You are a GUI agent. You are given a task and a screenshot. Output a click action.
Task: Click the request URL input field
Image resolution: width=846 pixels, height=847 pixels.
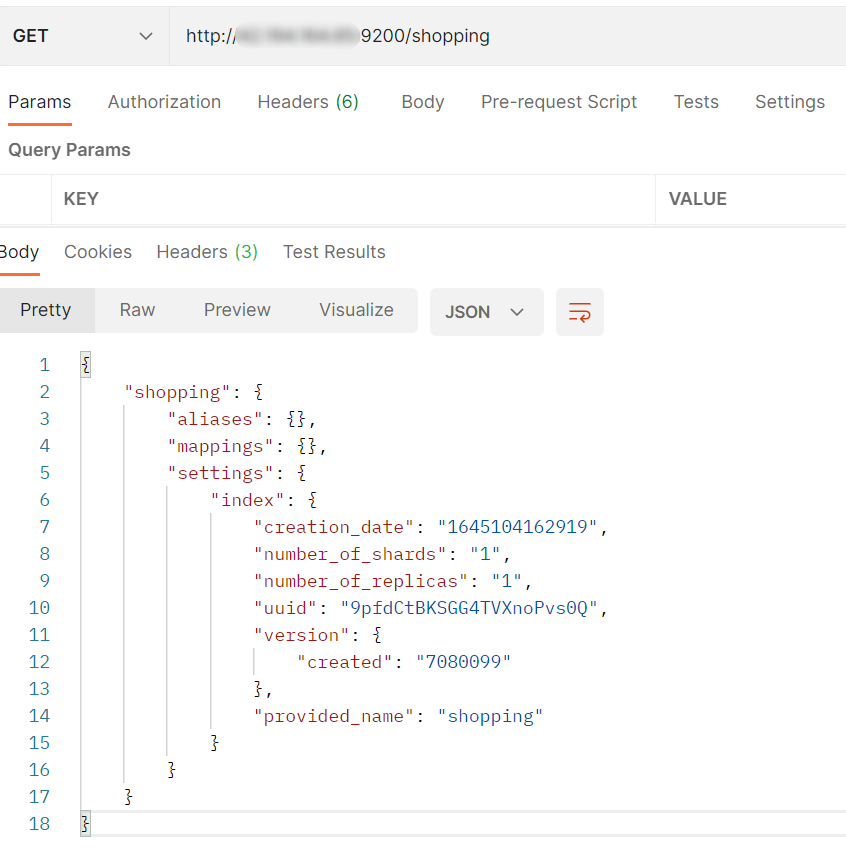click(x=500, y=36)
